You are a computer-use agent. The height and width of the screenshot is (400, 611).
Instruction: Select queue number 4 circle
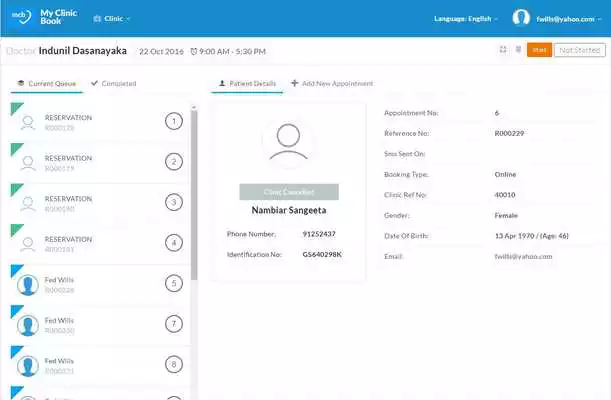click(x=174, y=243)
